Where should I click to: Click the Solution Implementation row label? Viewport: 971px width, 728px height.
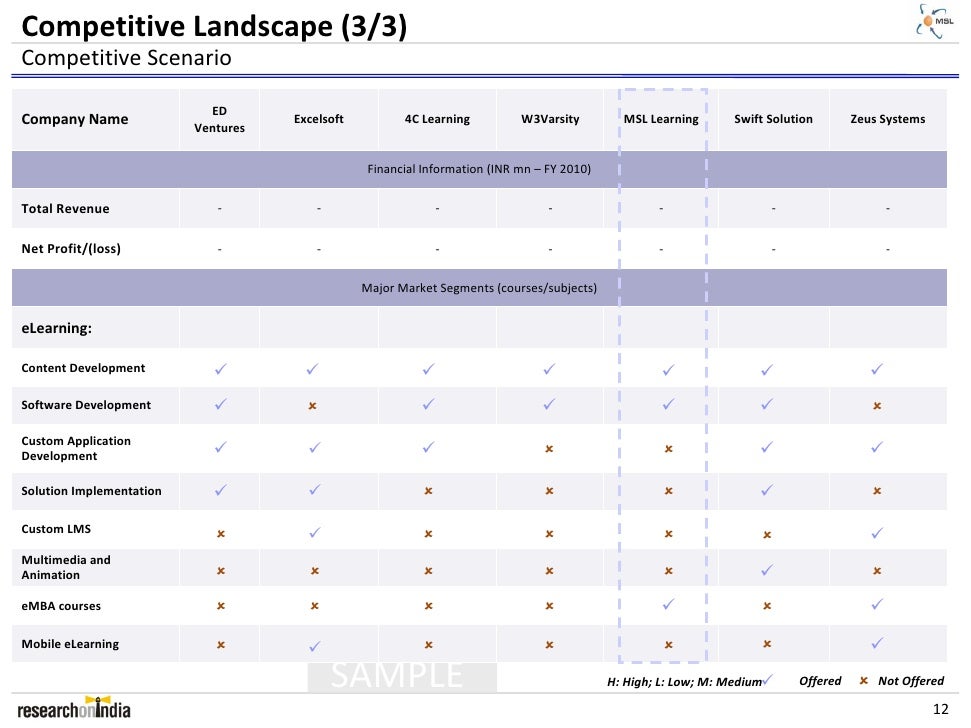91,491
